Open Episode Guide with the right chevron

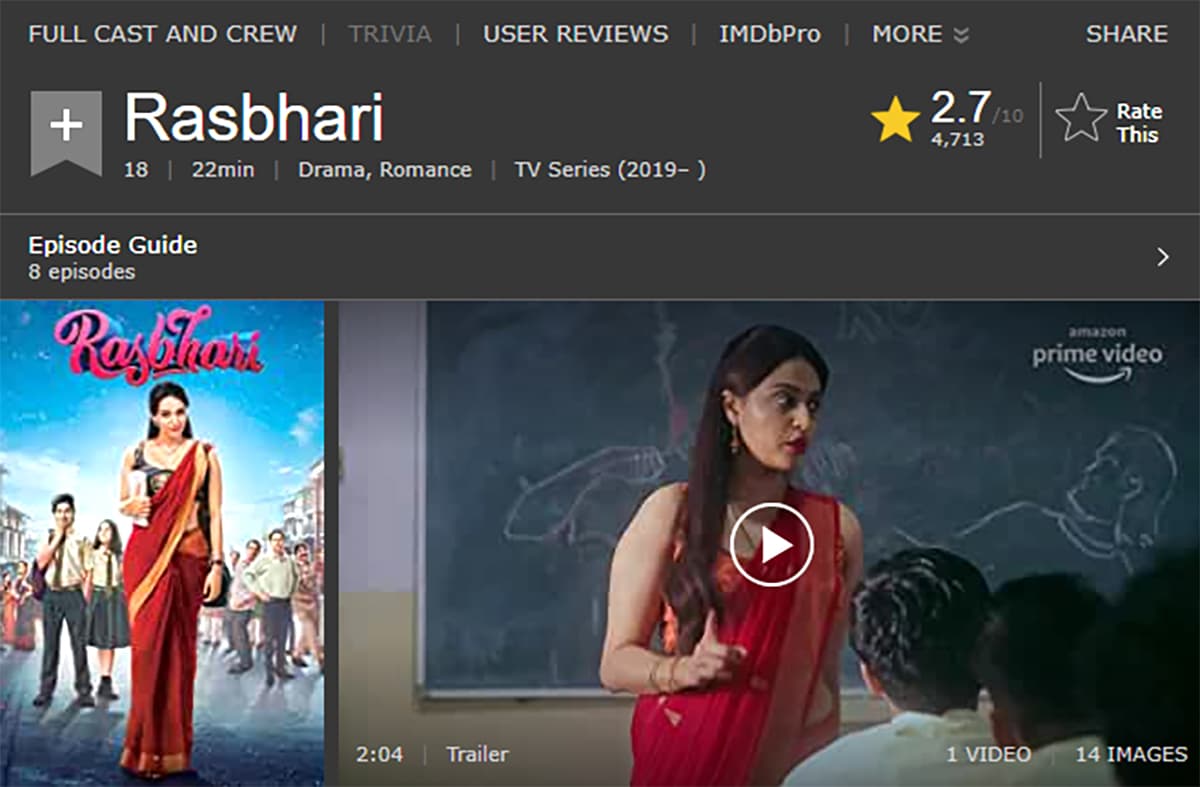[x=1163, y=257]
